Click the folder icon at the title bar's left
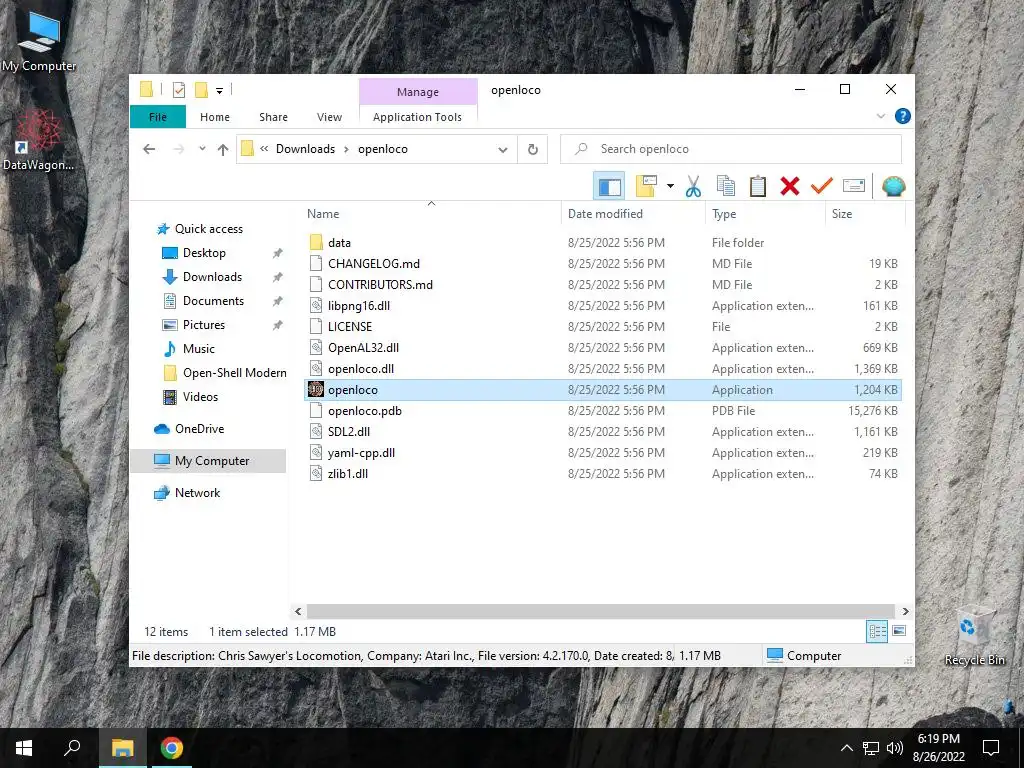1024x768 pixels. (147, 89)
